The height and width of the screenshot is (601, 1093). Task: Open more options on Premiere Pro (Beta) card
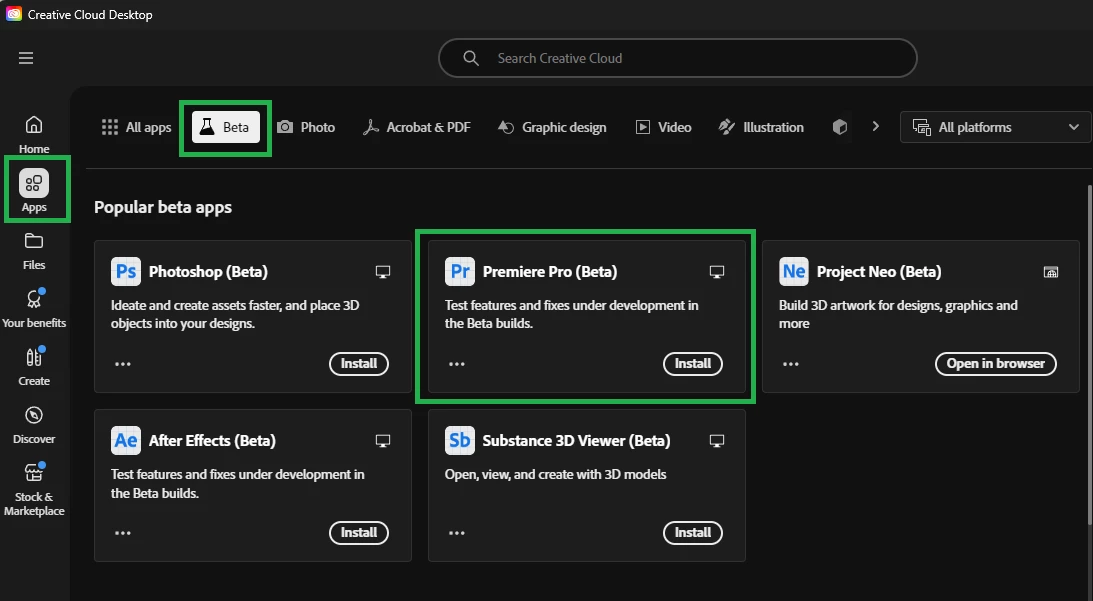point(457,364)
